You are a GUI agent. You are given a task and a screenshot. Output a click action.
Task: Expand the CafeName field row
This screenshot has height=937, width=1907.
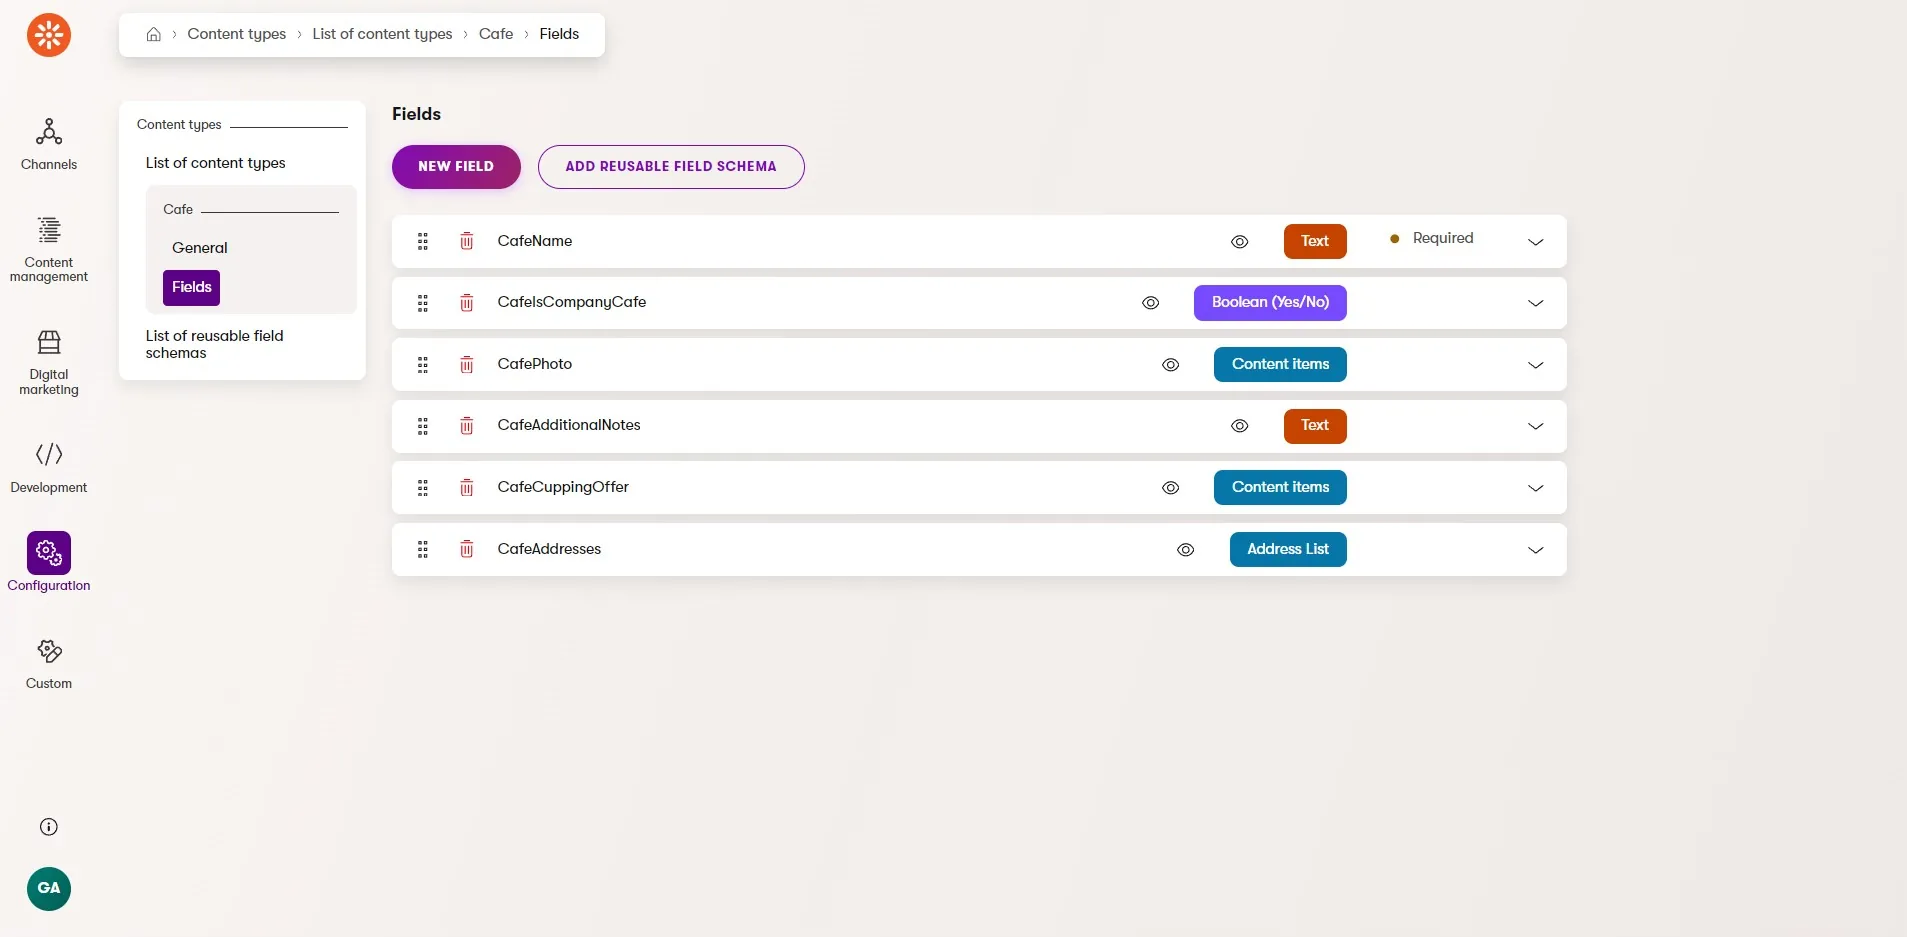(x=1536, y=242)
